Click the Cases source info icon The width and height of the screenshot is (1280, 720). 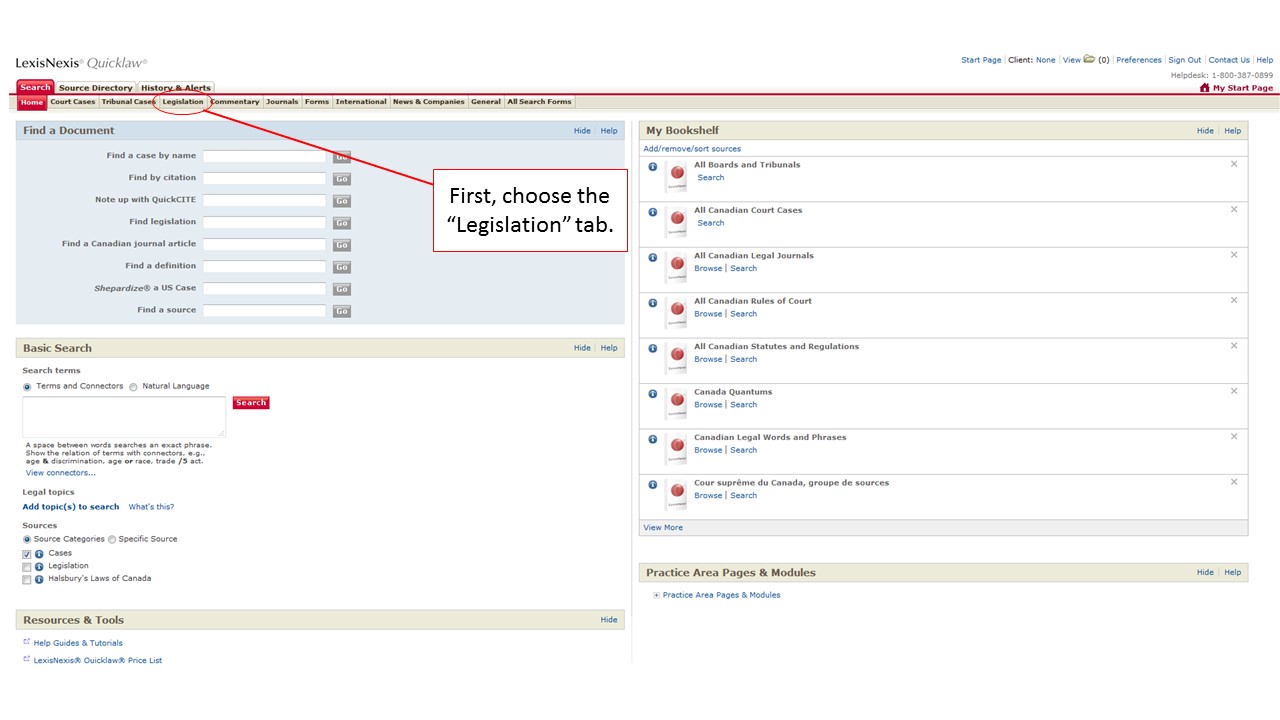[x=39, y=554]
